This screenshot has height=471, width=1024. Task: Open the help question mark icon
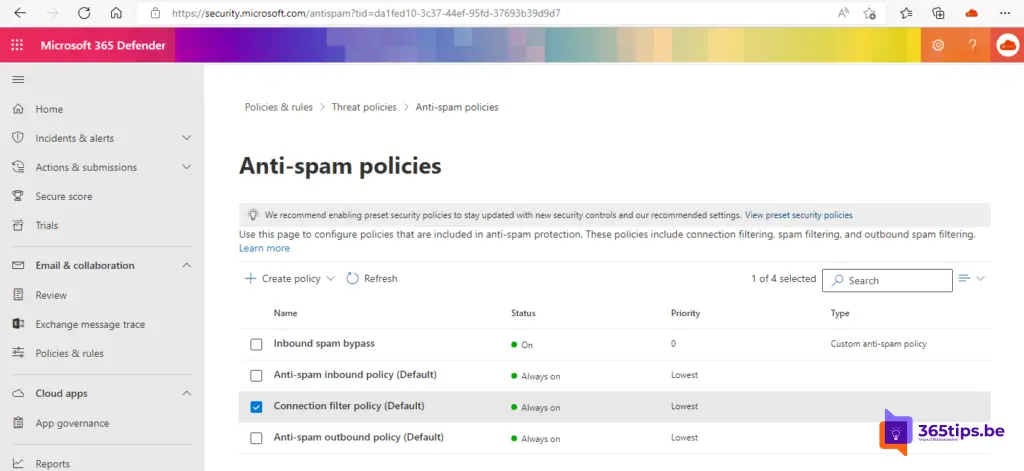coord(972,45)
